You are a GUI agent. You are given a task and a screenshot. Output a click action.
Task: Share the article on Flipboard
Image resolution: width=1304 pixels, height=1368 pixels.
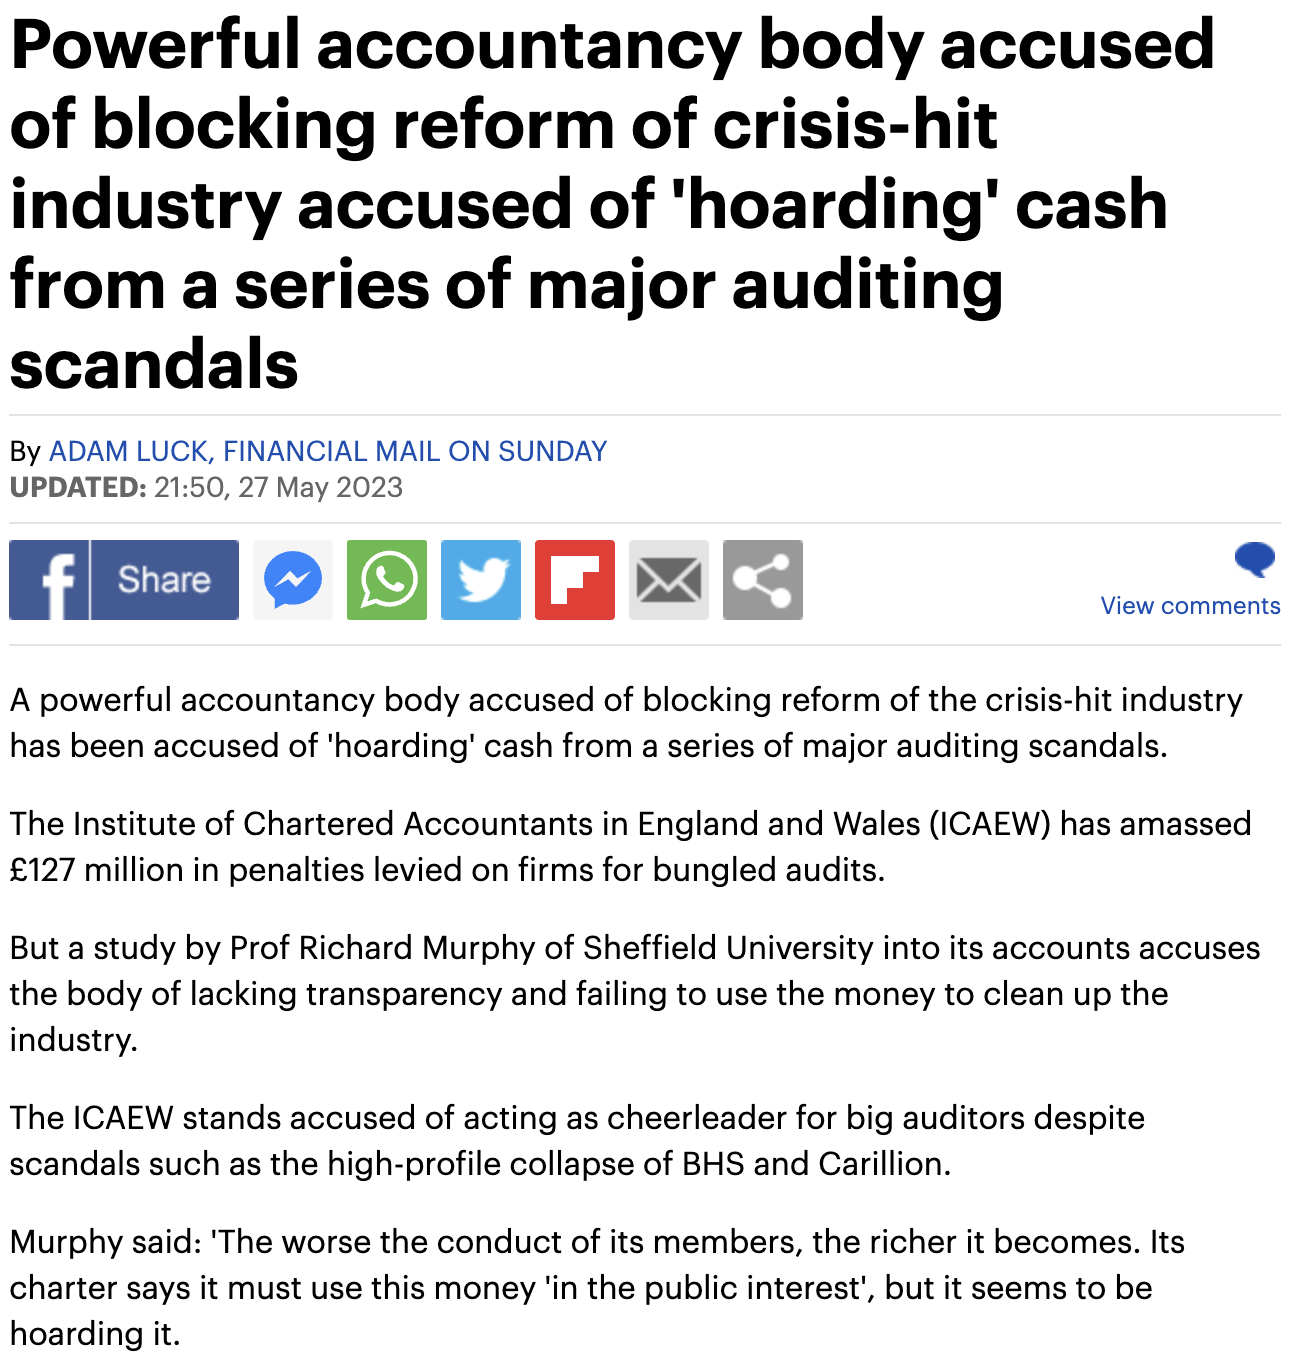pos(574,580)
